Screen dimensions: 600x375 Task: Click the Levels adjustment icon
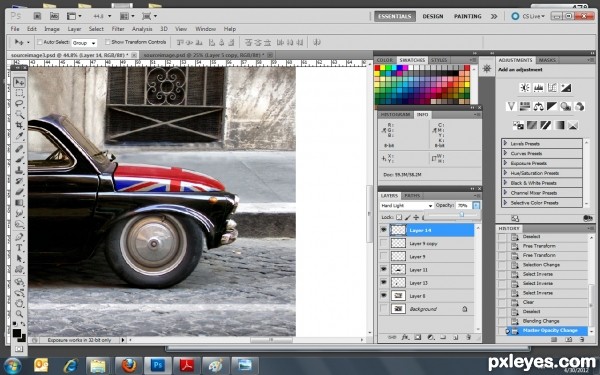click(x=538, y=88)
